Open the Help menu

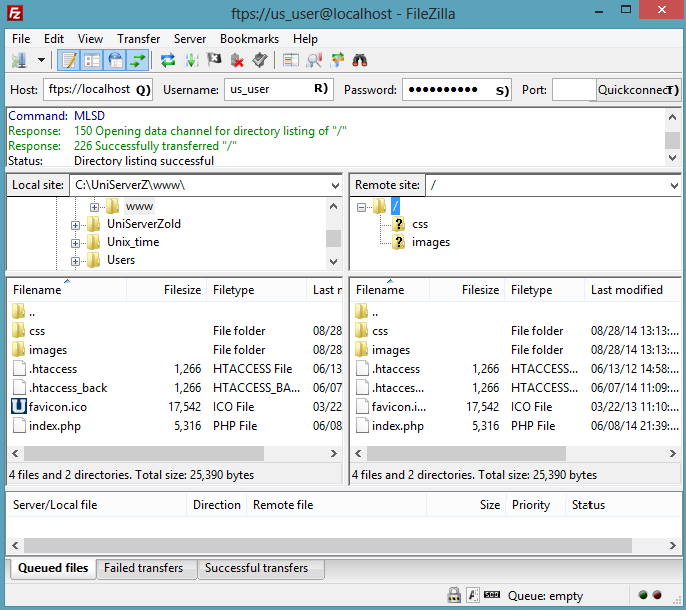305,39
